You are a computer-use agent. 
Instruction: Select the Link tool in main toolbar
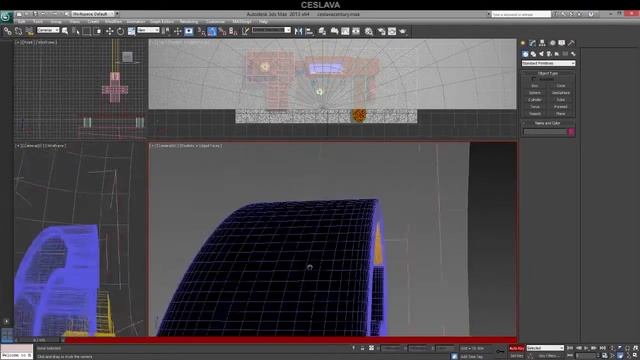[x=7, y=31]
